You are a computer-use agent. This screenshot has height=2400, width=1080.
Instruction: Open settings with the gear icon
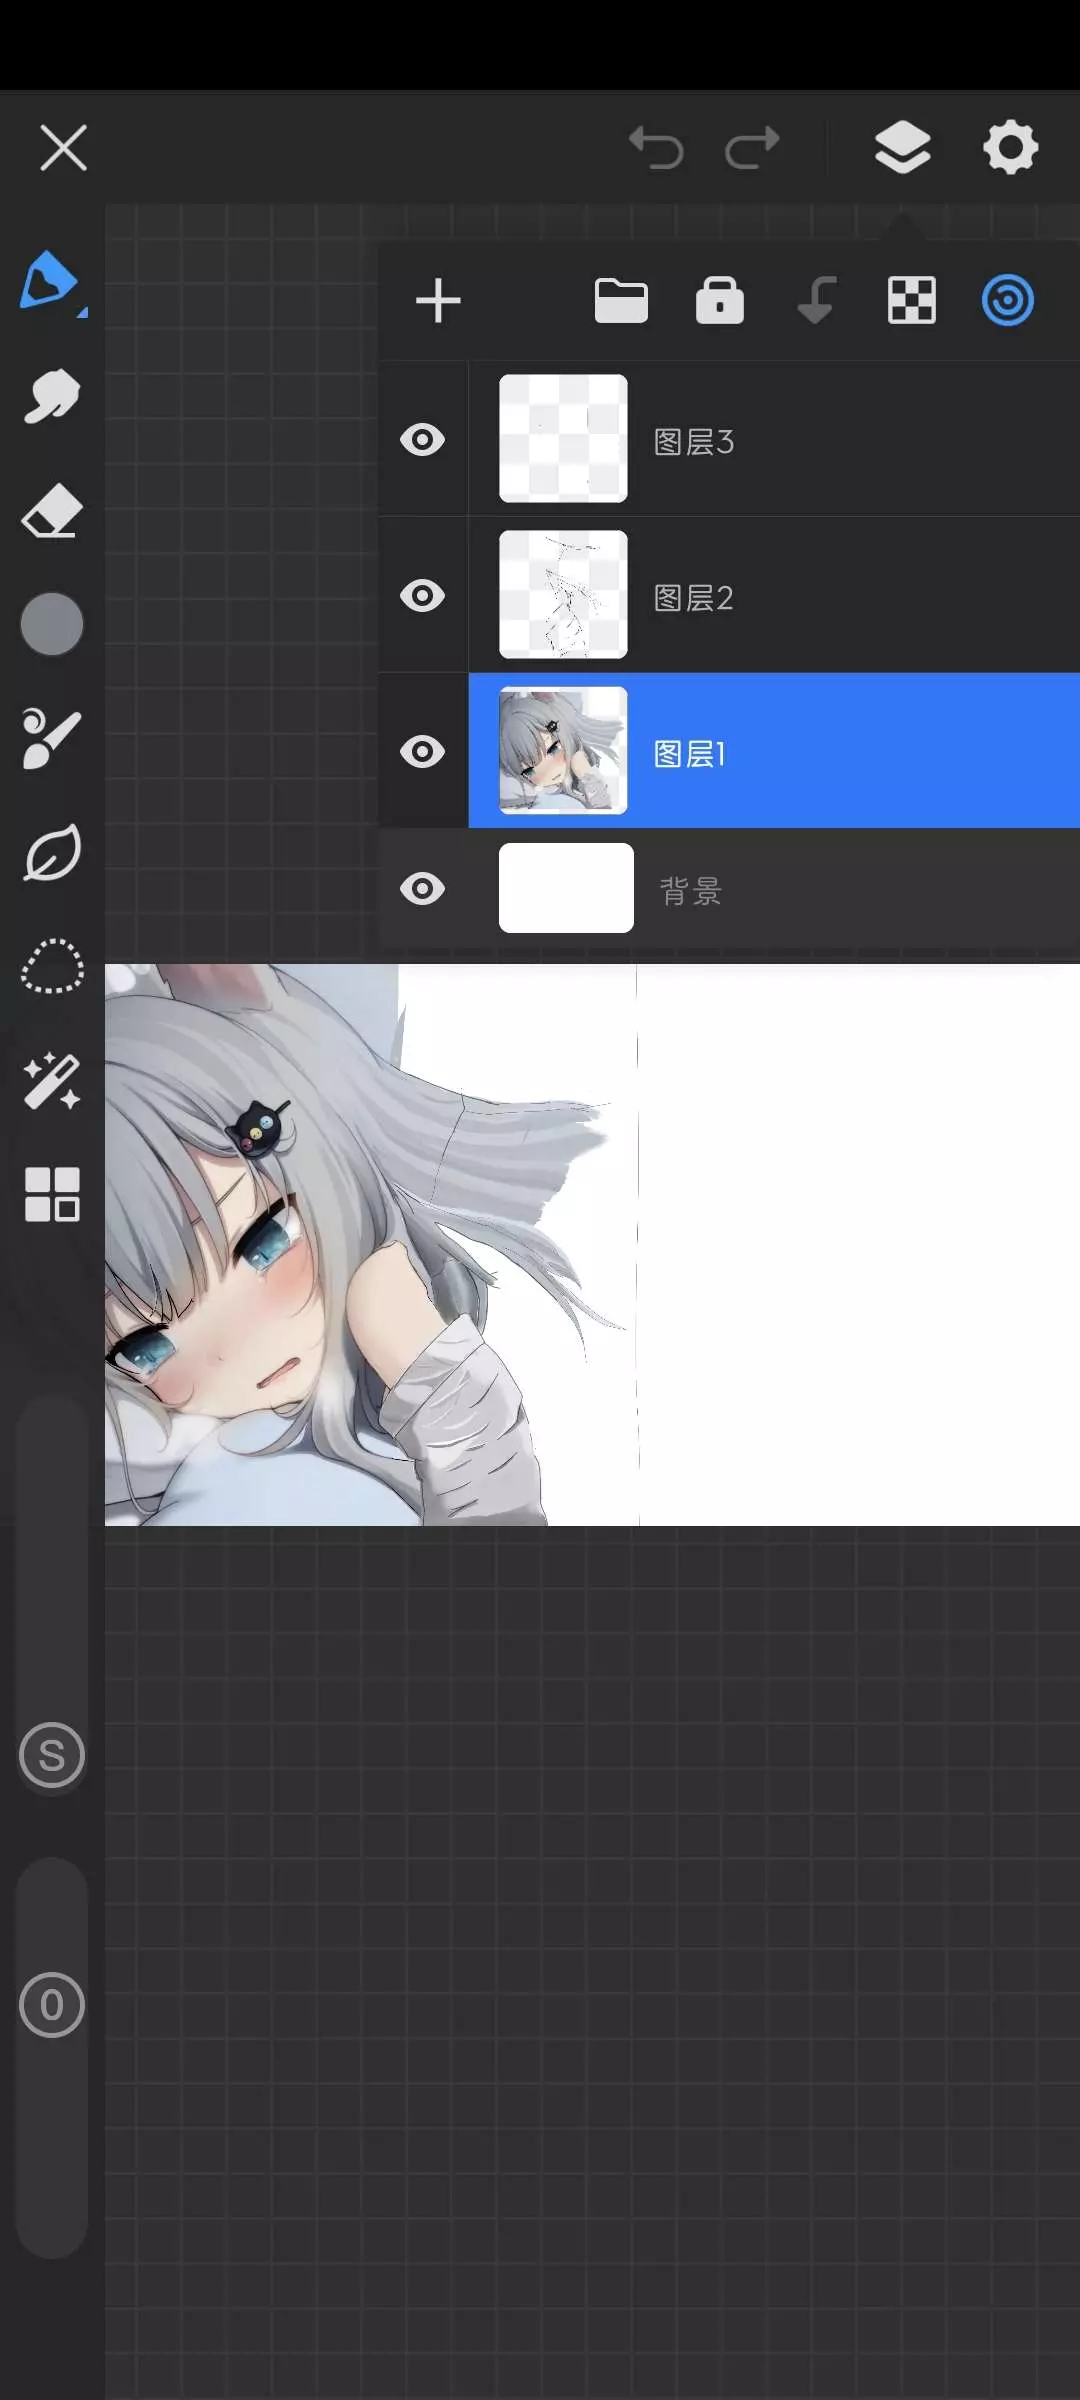tap(1010, 148)
